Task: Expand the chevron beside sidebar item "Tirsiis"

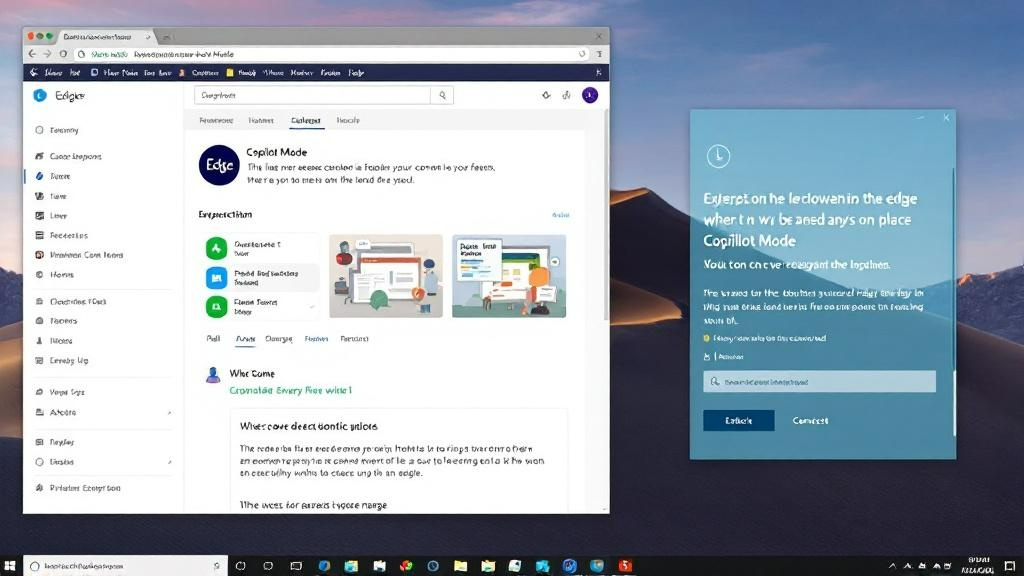Action: click(x=169, y=462)
